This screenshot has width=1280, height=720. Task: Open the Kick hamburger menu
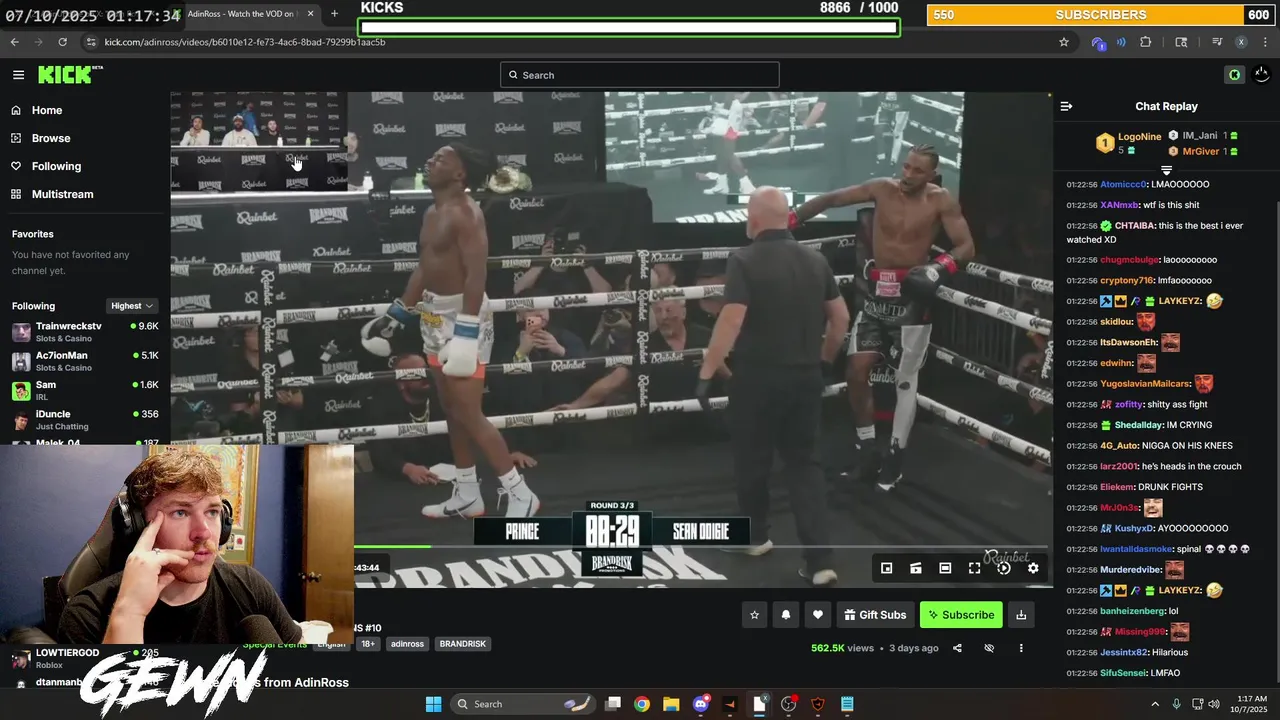click(18, 75)
